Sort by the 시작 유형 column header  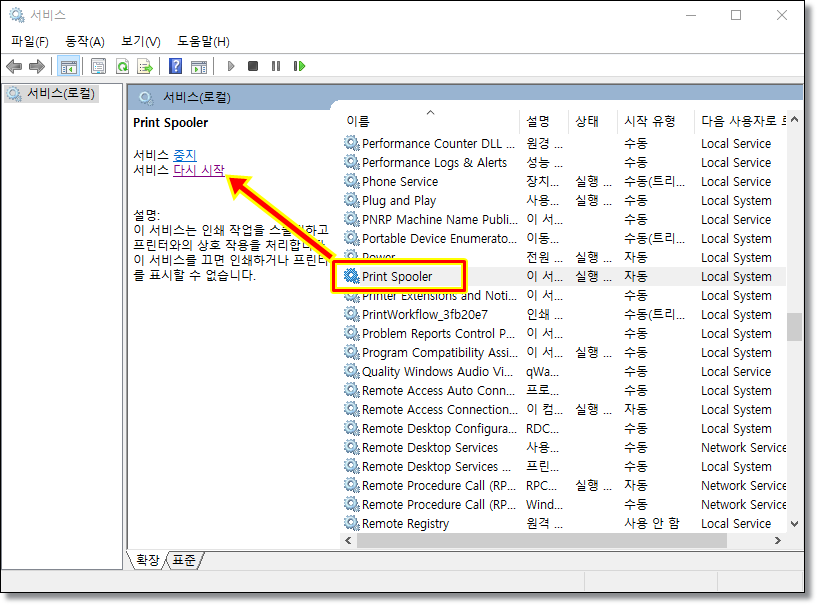pos(655,121)
